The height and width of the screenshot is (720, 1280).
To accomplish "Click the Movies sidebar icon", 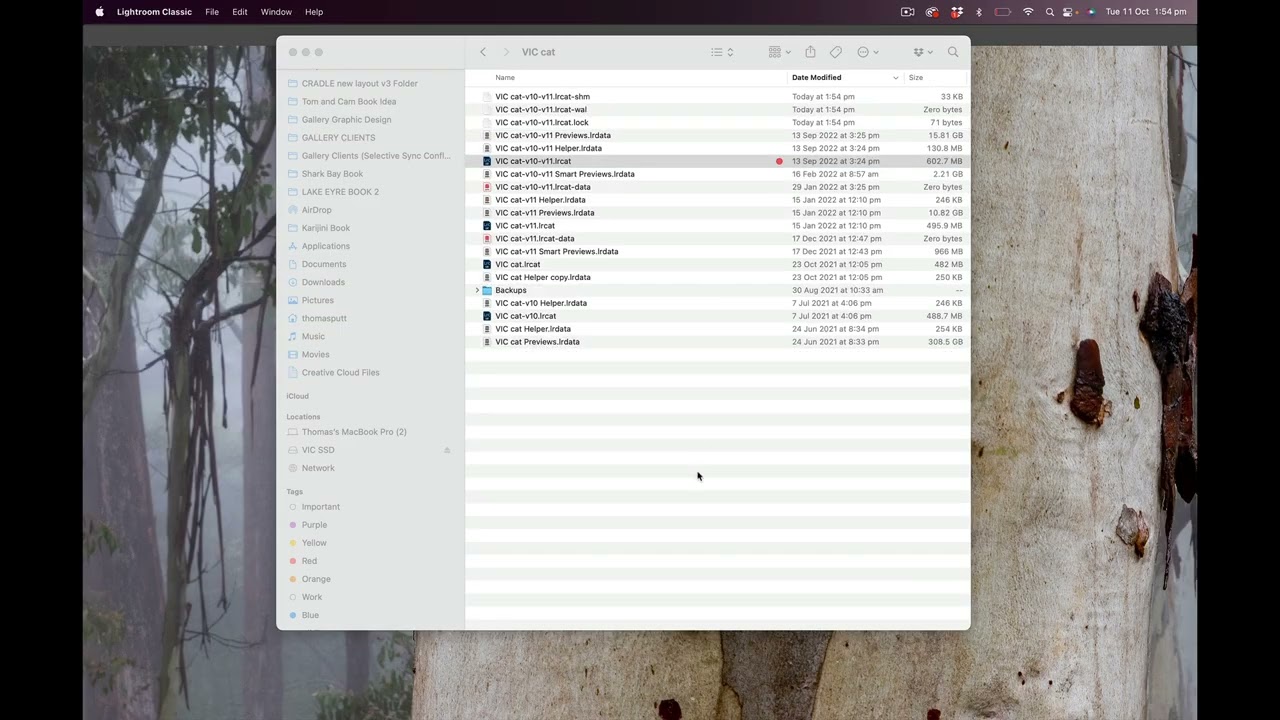I will click(x=293, y=354).
